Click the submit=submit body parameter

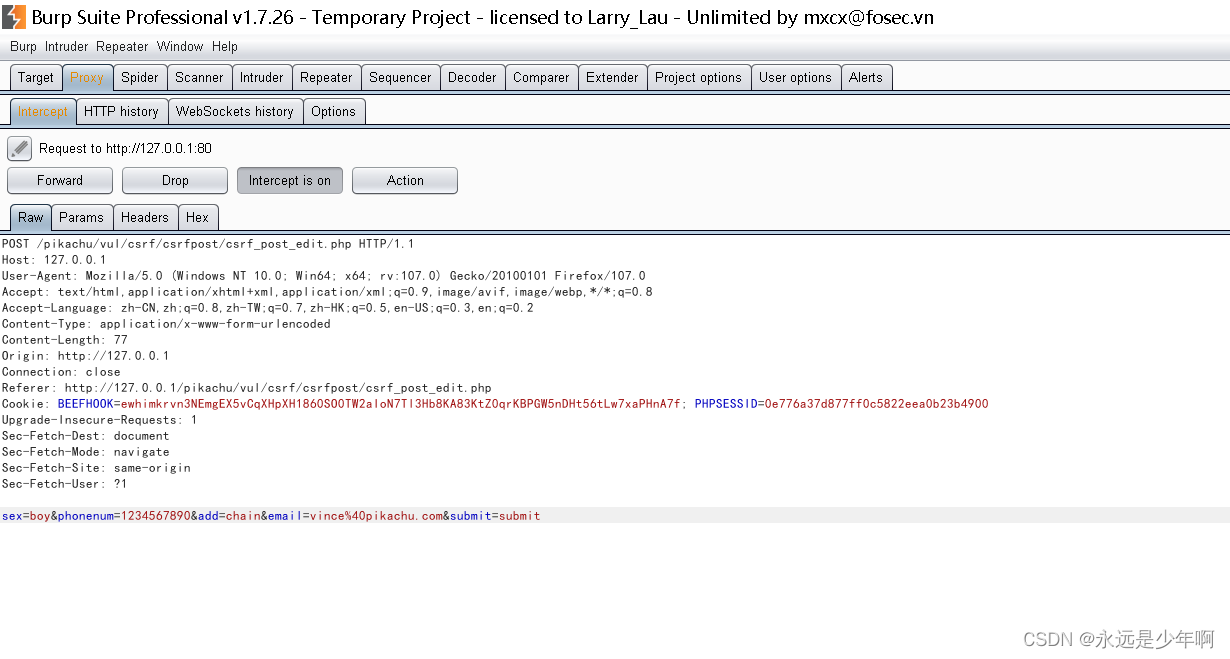(495, 516)
